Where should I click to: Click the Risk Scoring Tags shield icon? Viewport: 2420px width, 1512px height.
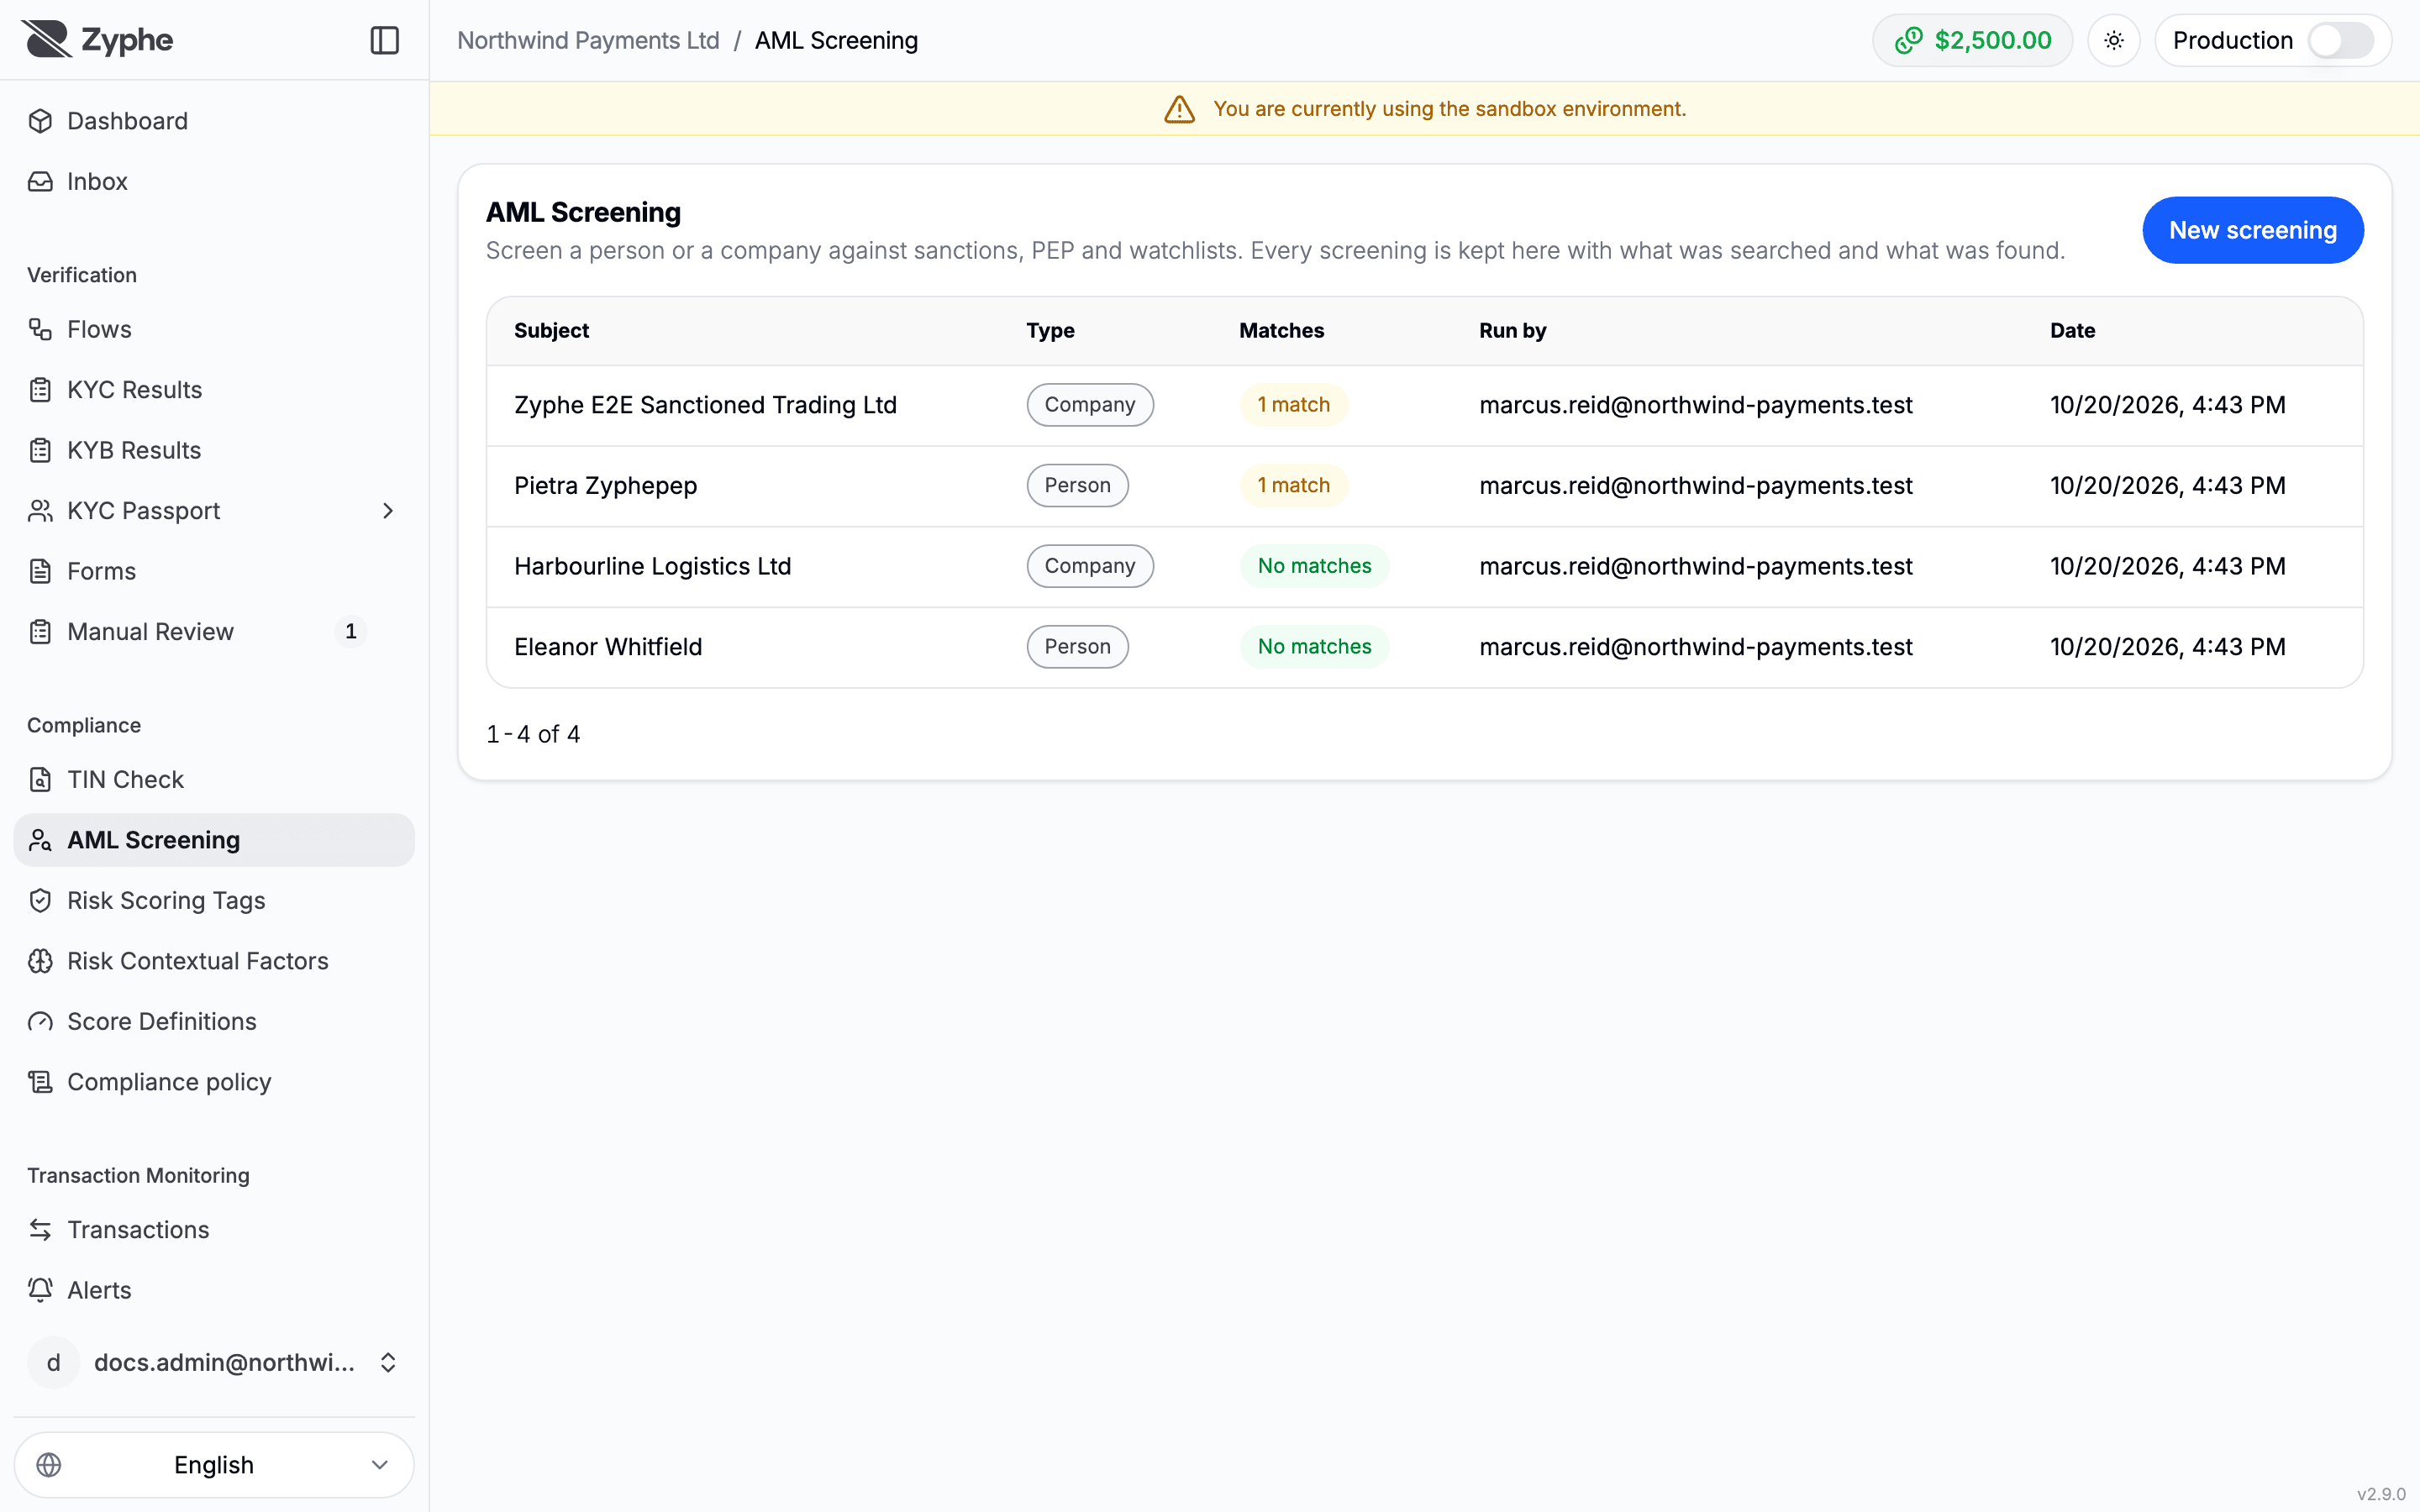(x=40, y=900)
